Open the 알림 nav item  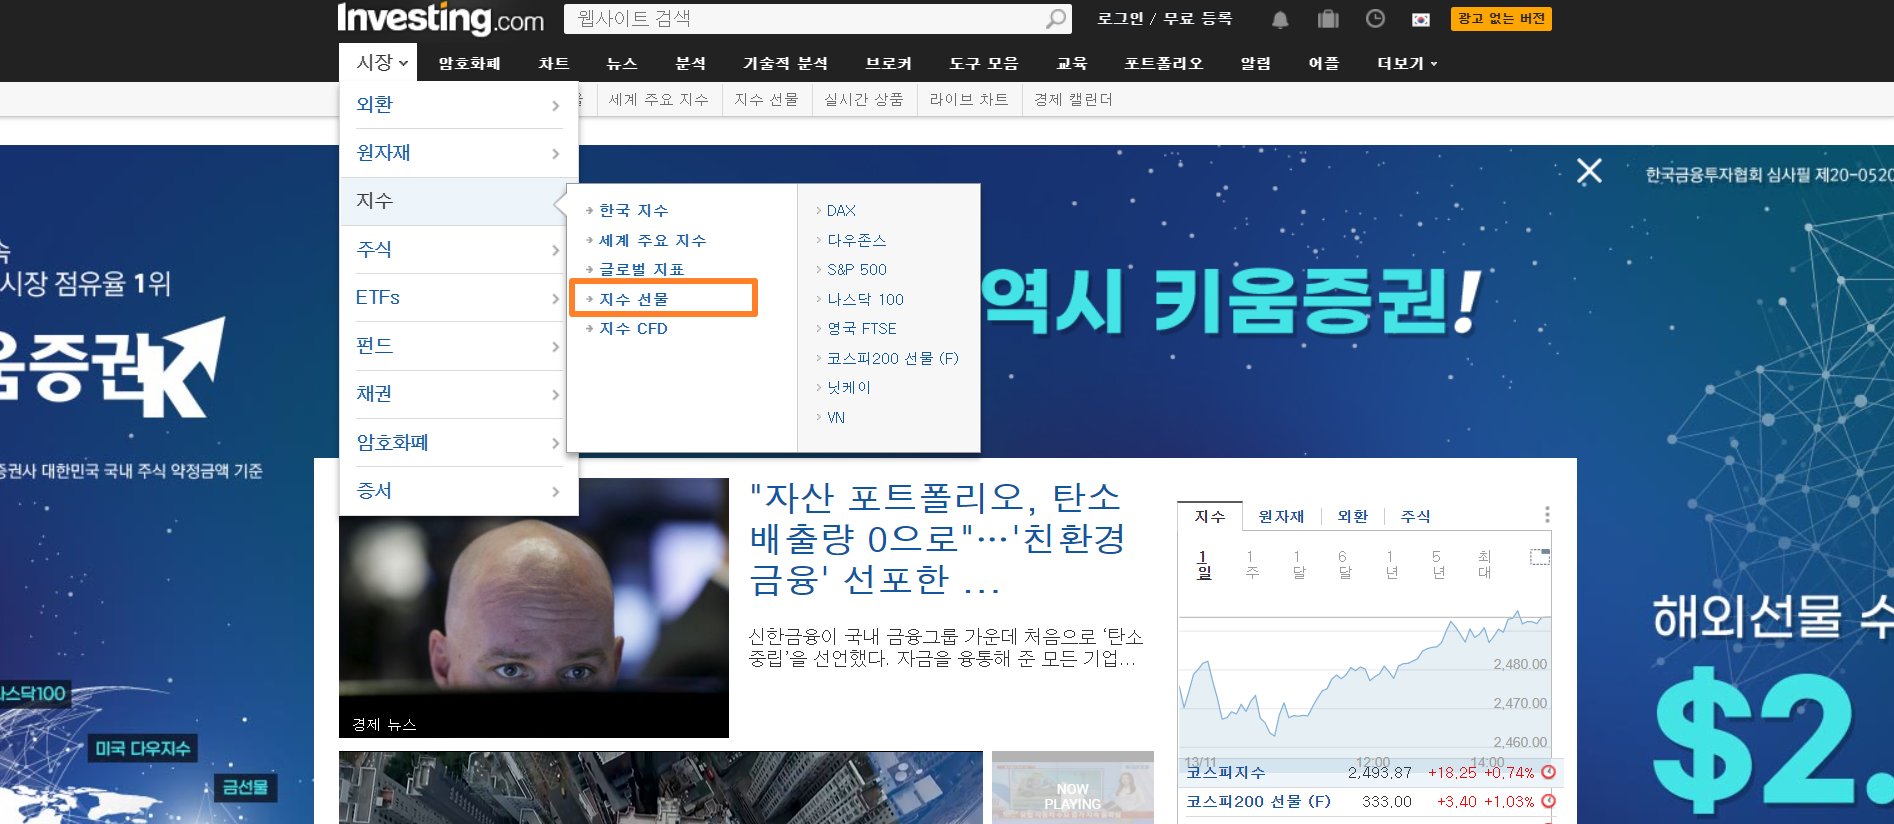[1255, 63]
